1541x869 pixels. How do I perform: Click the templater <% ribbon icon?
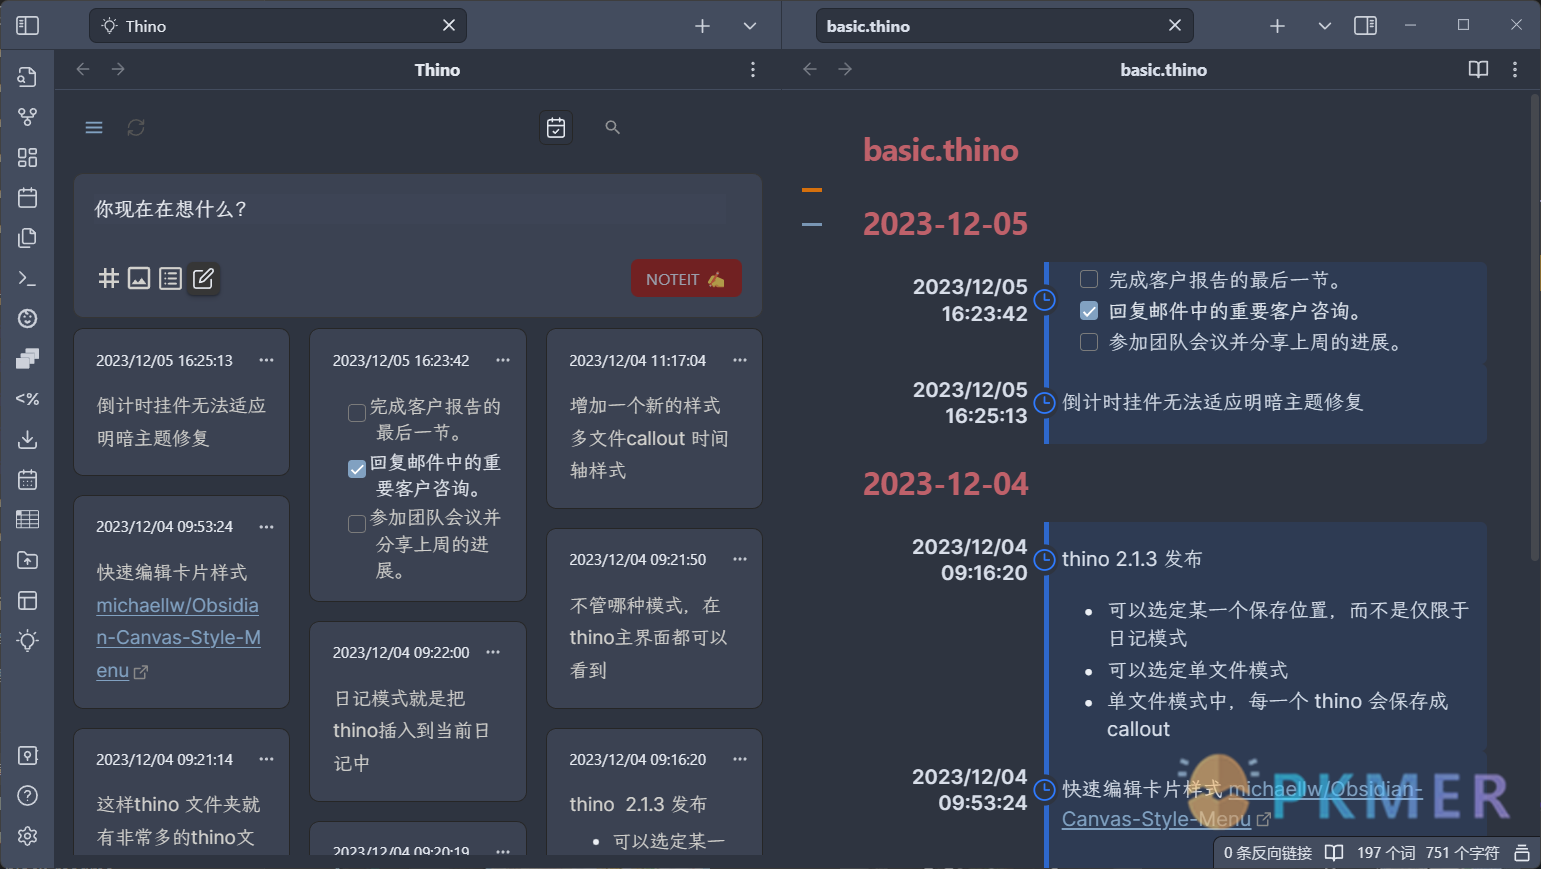pyautogui.click(x=28, y=399)
